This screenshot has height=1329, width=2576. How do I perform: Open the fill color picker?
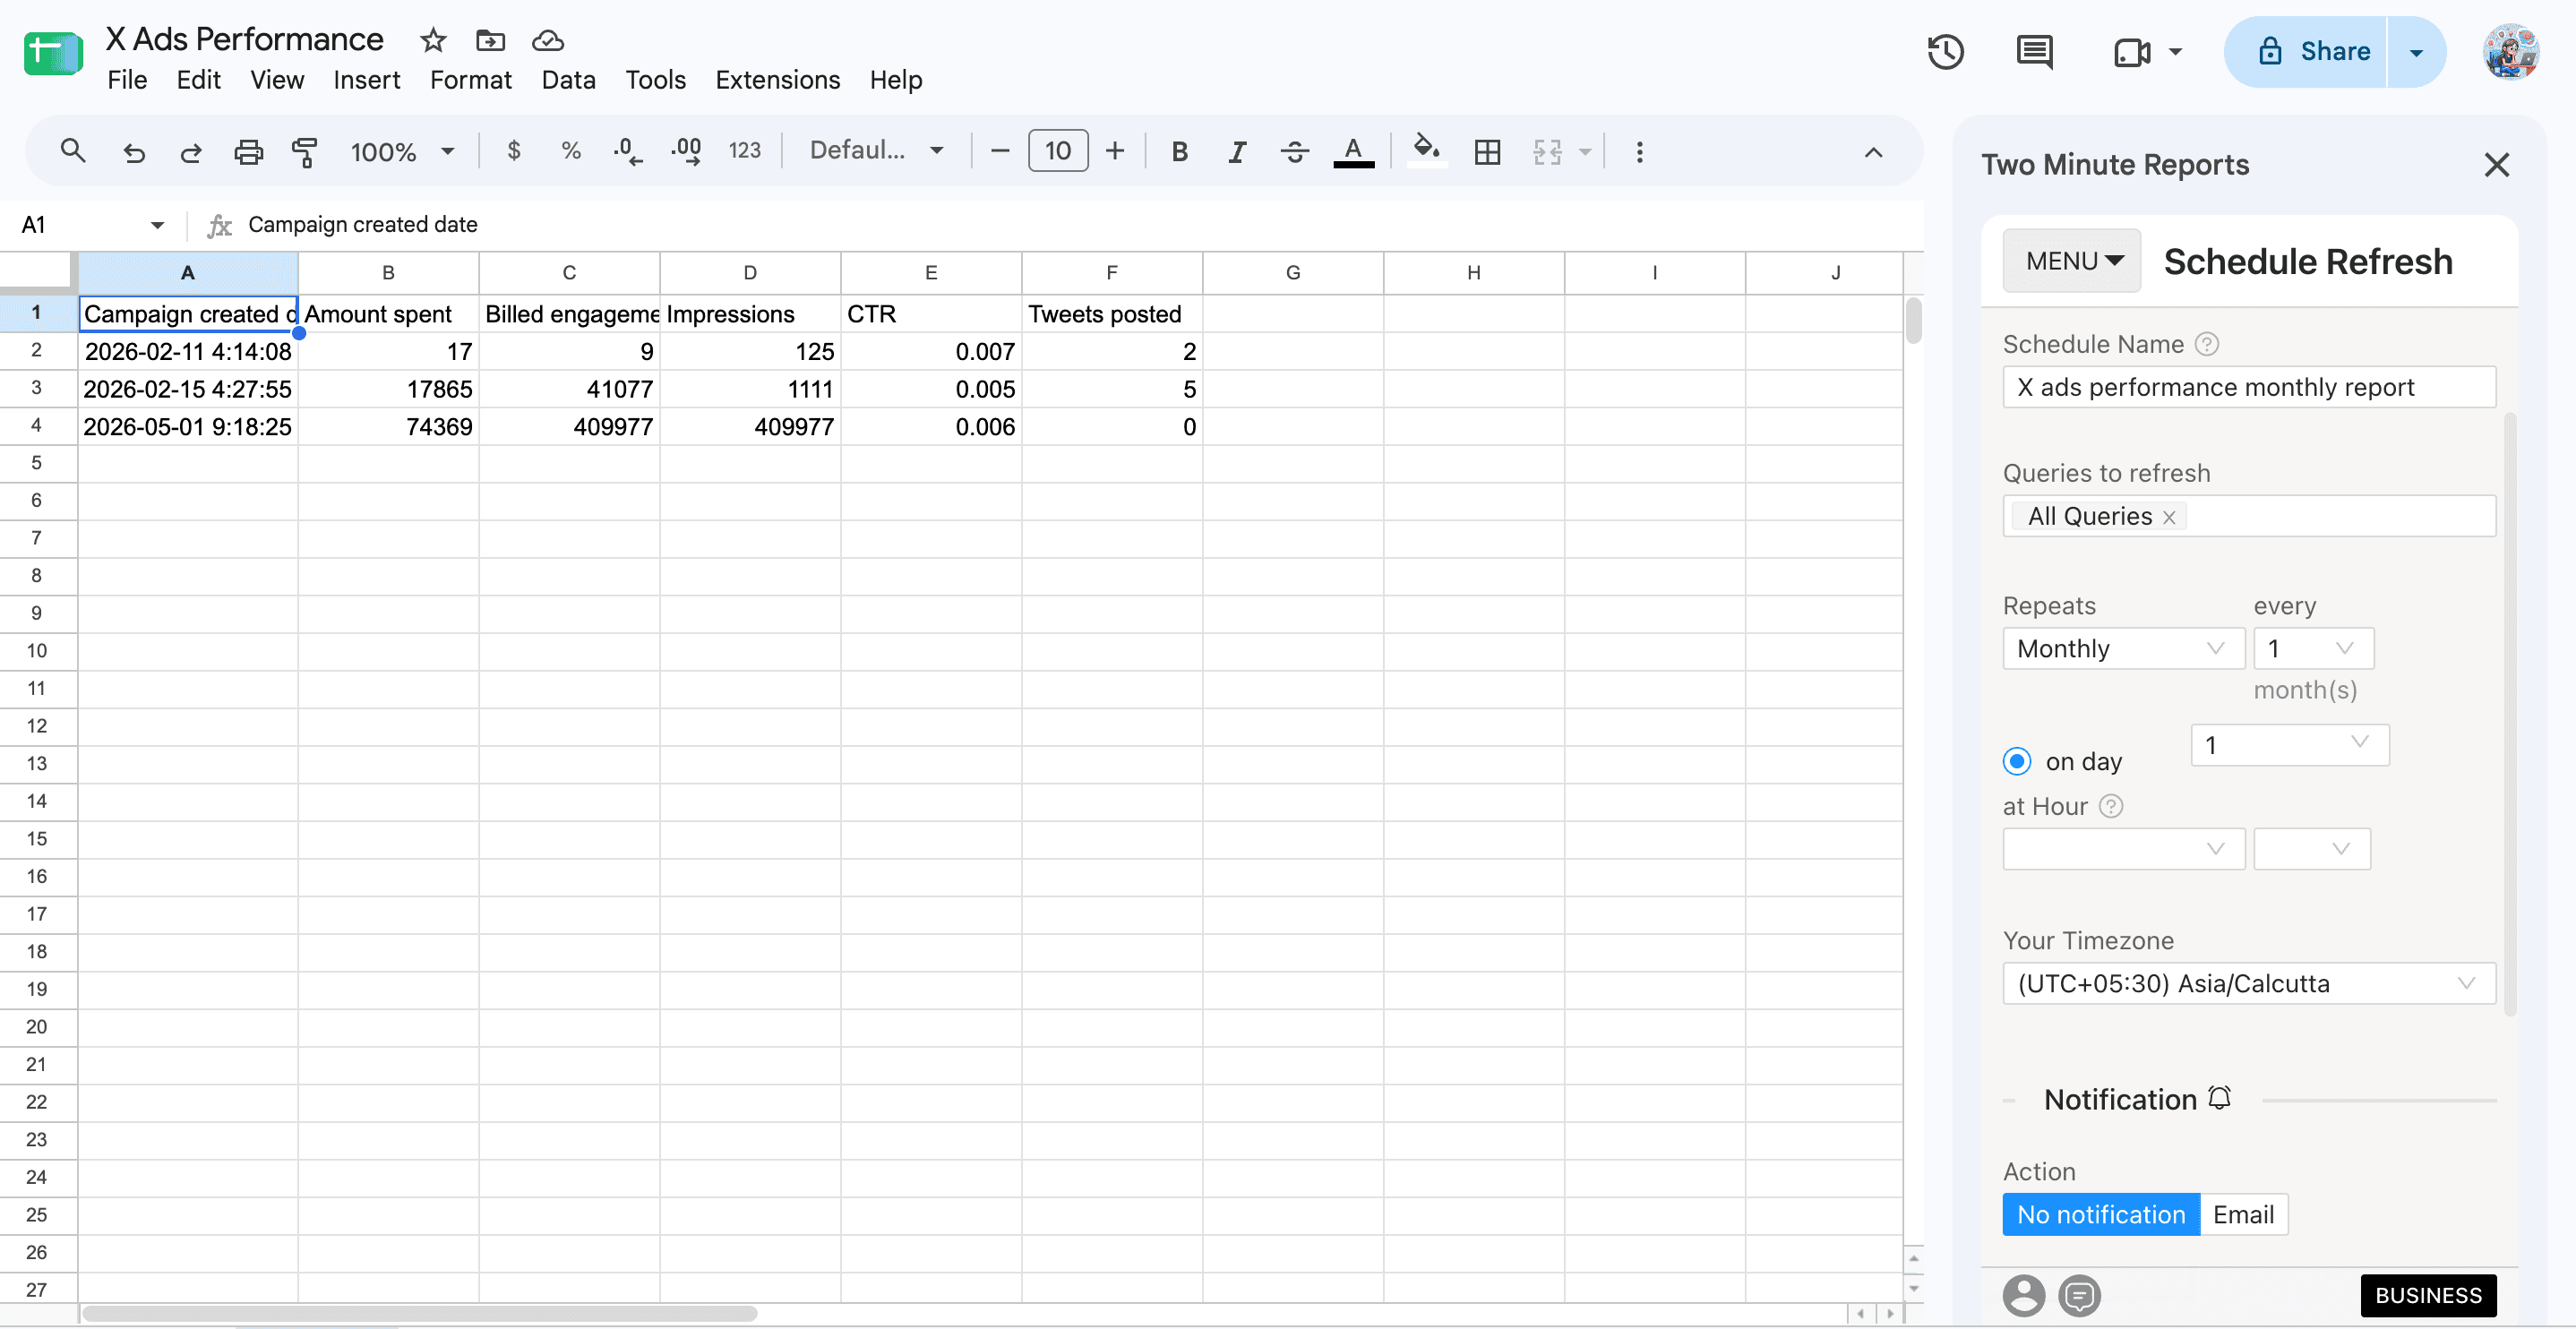[x=1426, y=152]
